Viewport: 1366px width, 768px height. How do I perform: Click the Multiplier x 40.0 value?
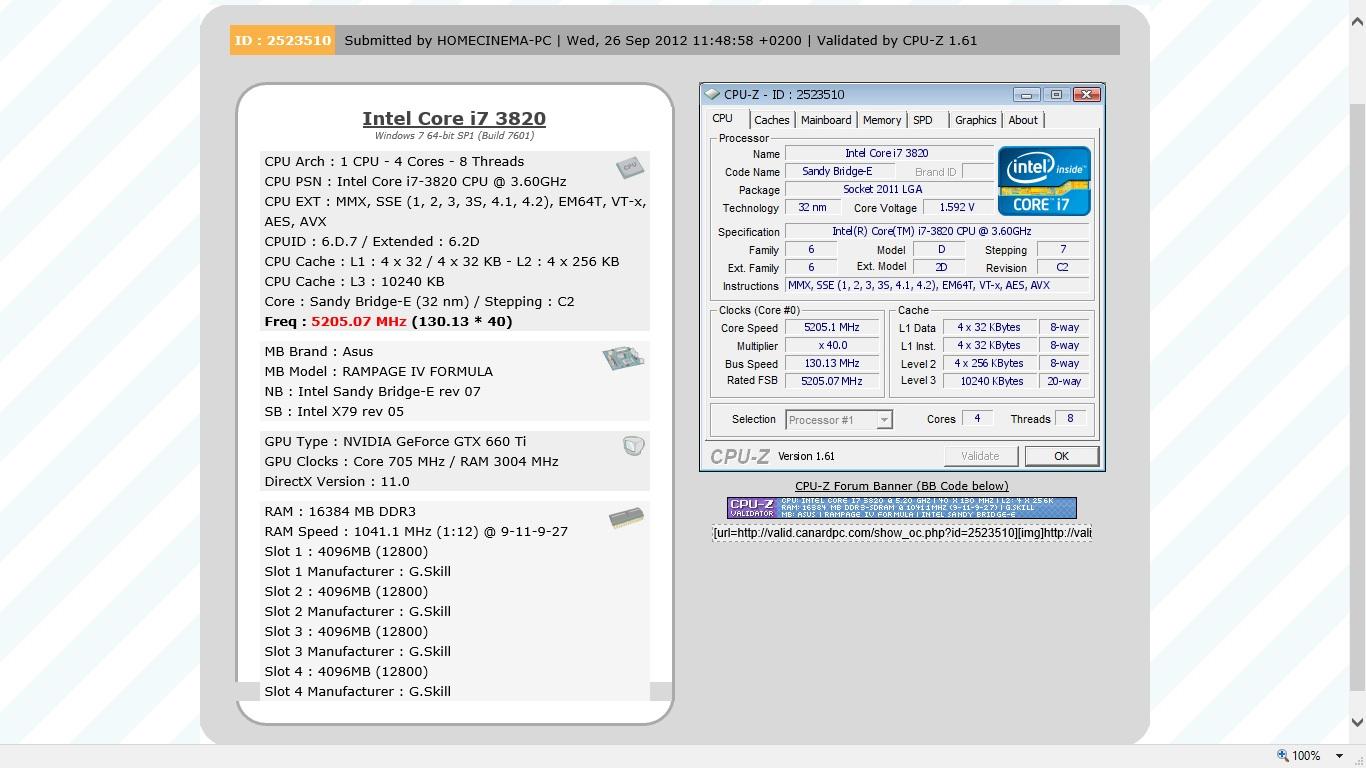pyautogui.click(x=832, y=345)
